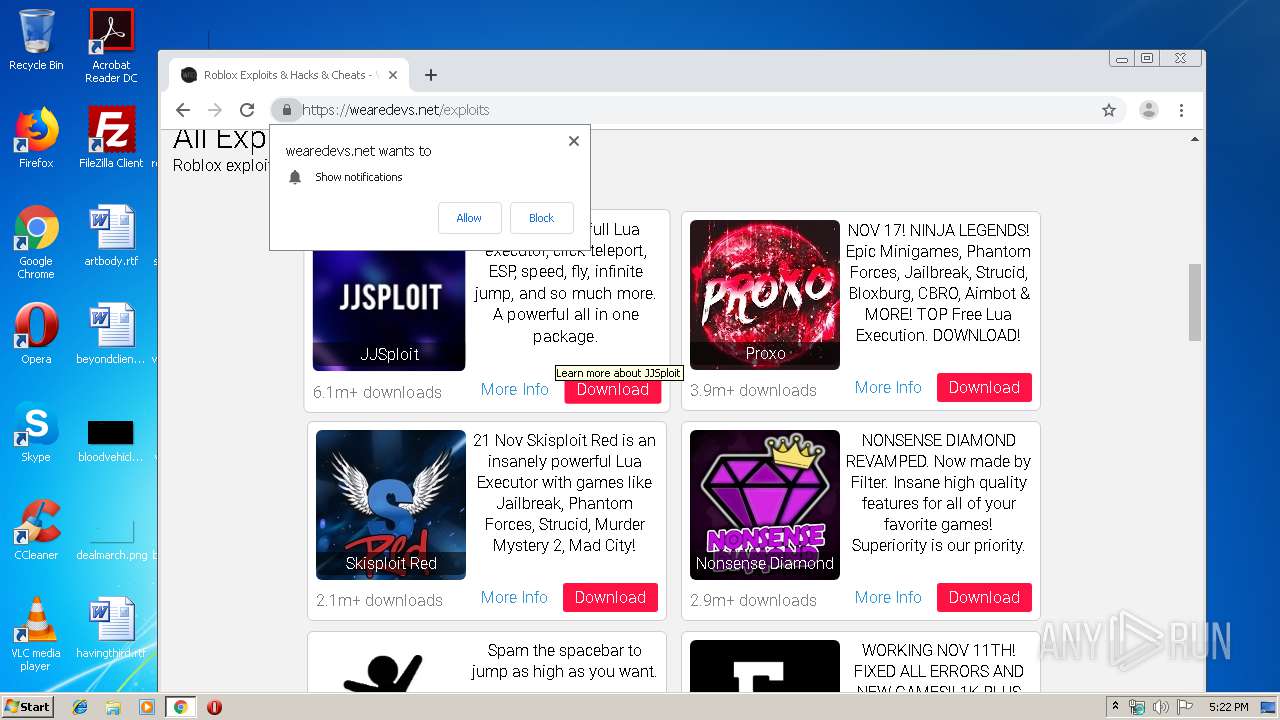
Task: Open More Info for Proxo
Action: [888, 387]
